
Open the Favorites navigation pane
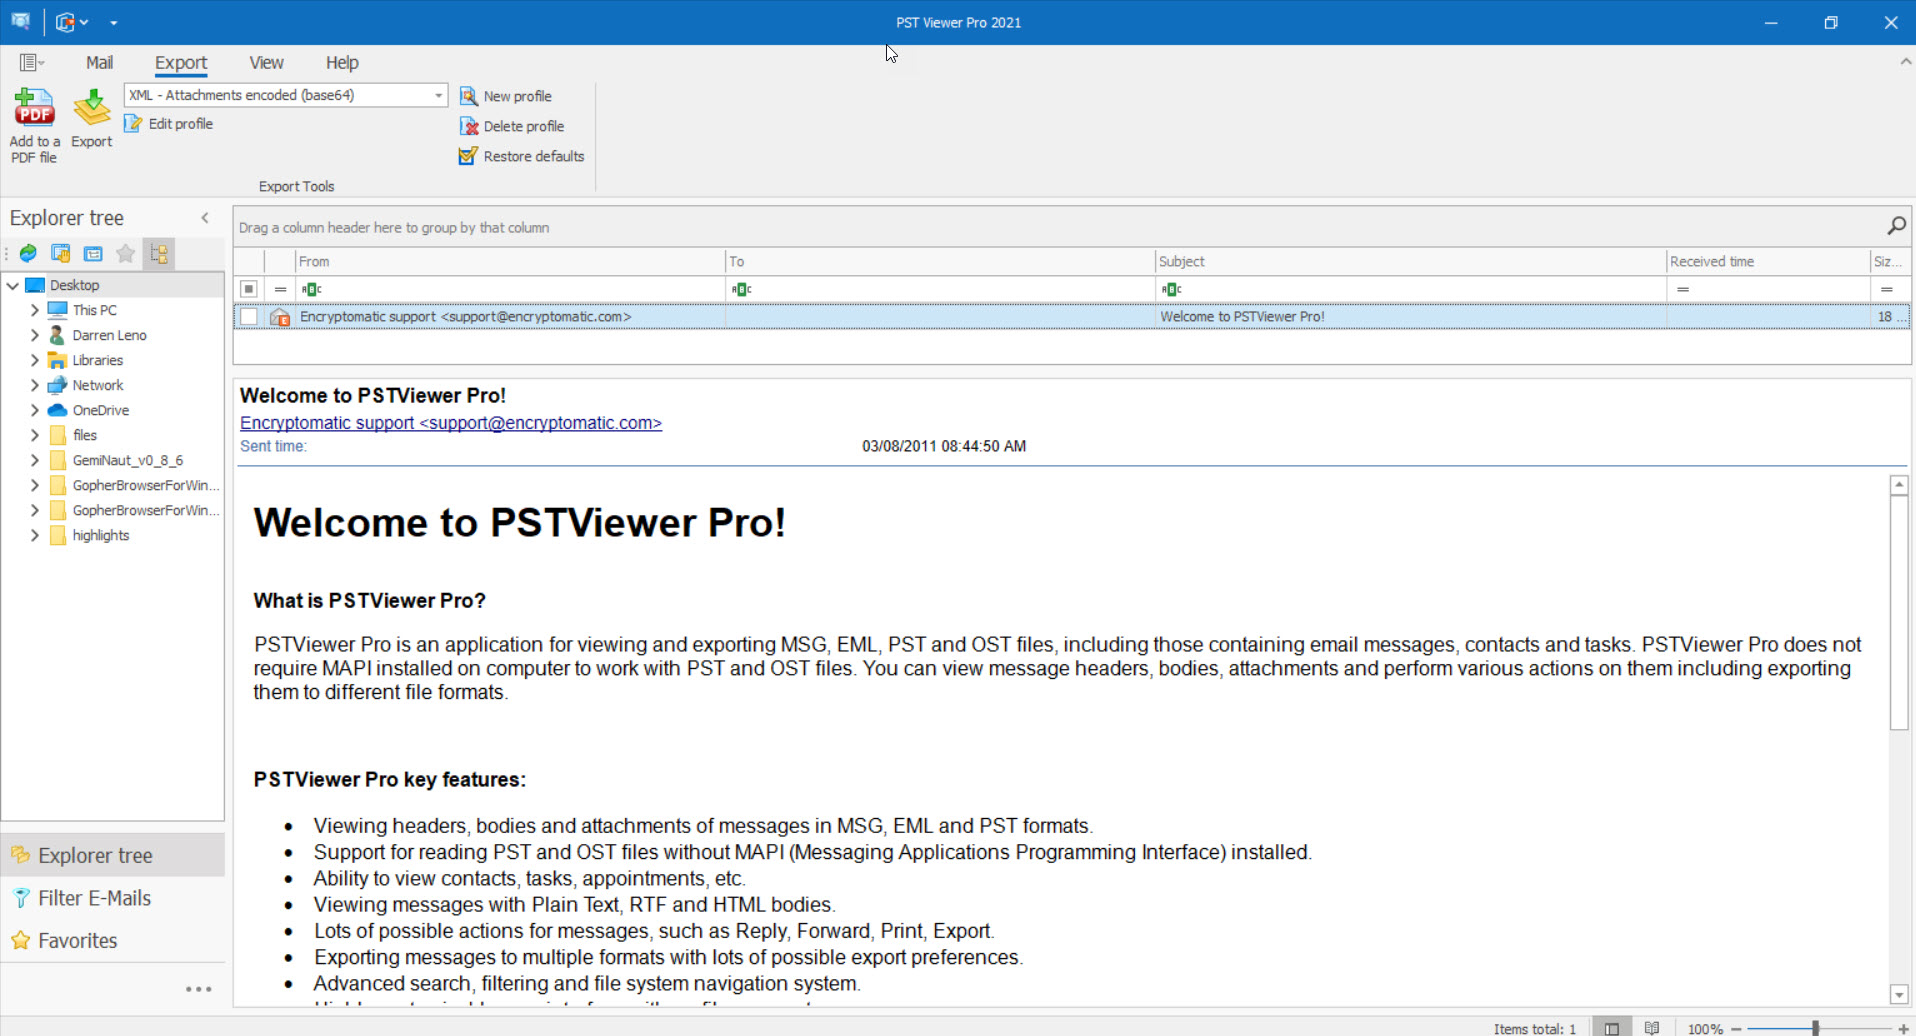click(112, 941)
